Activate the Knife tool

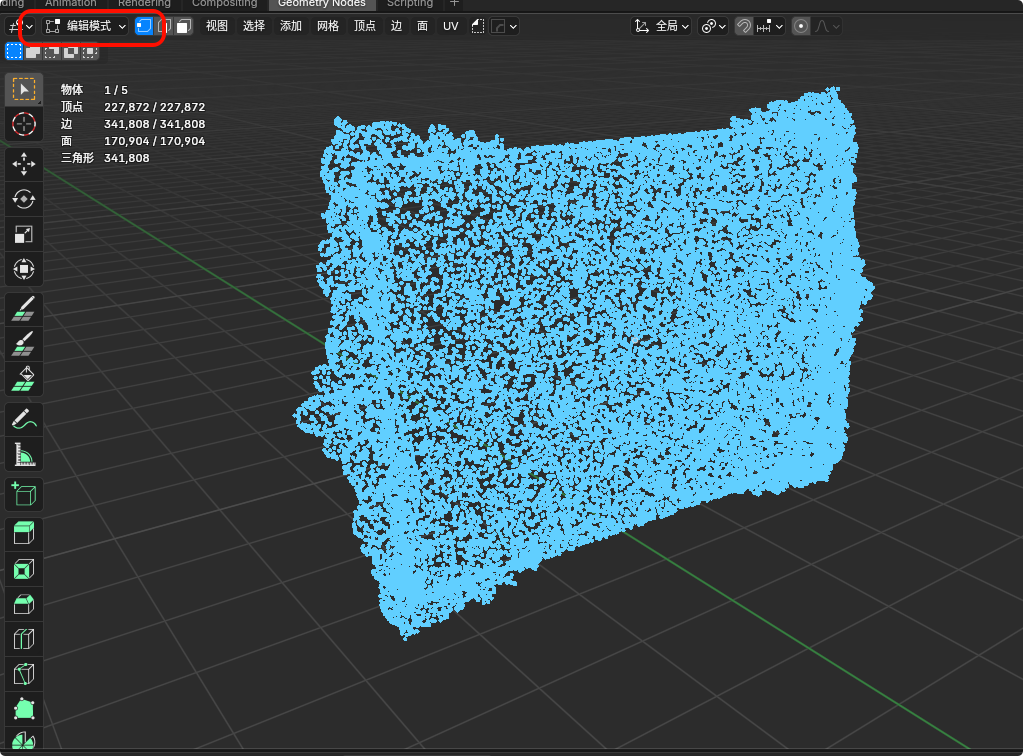pyautogui.click(x=23, y=674)
